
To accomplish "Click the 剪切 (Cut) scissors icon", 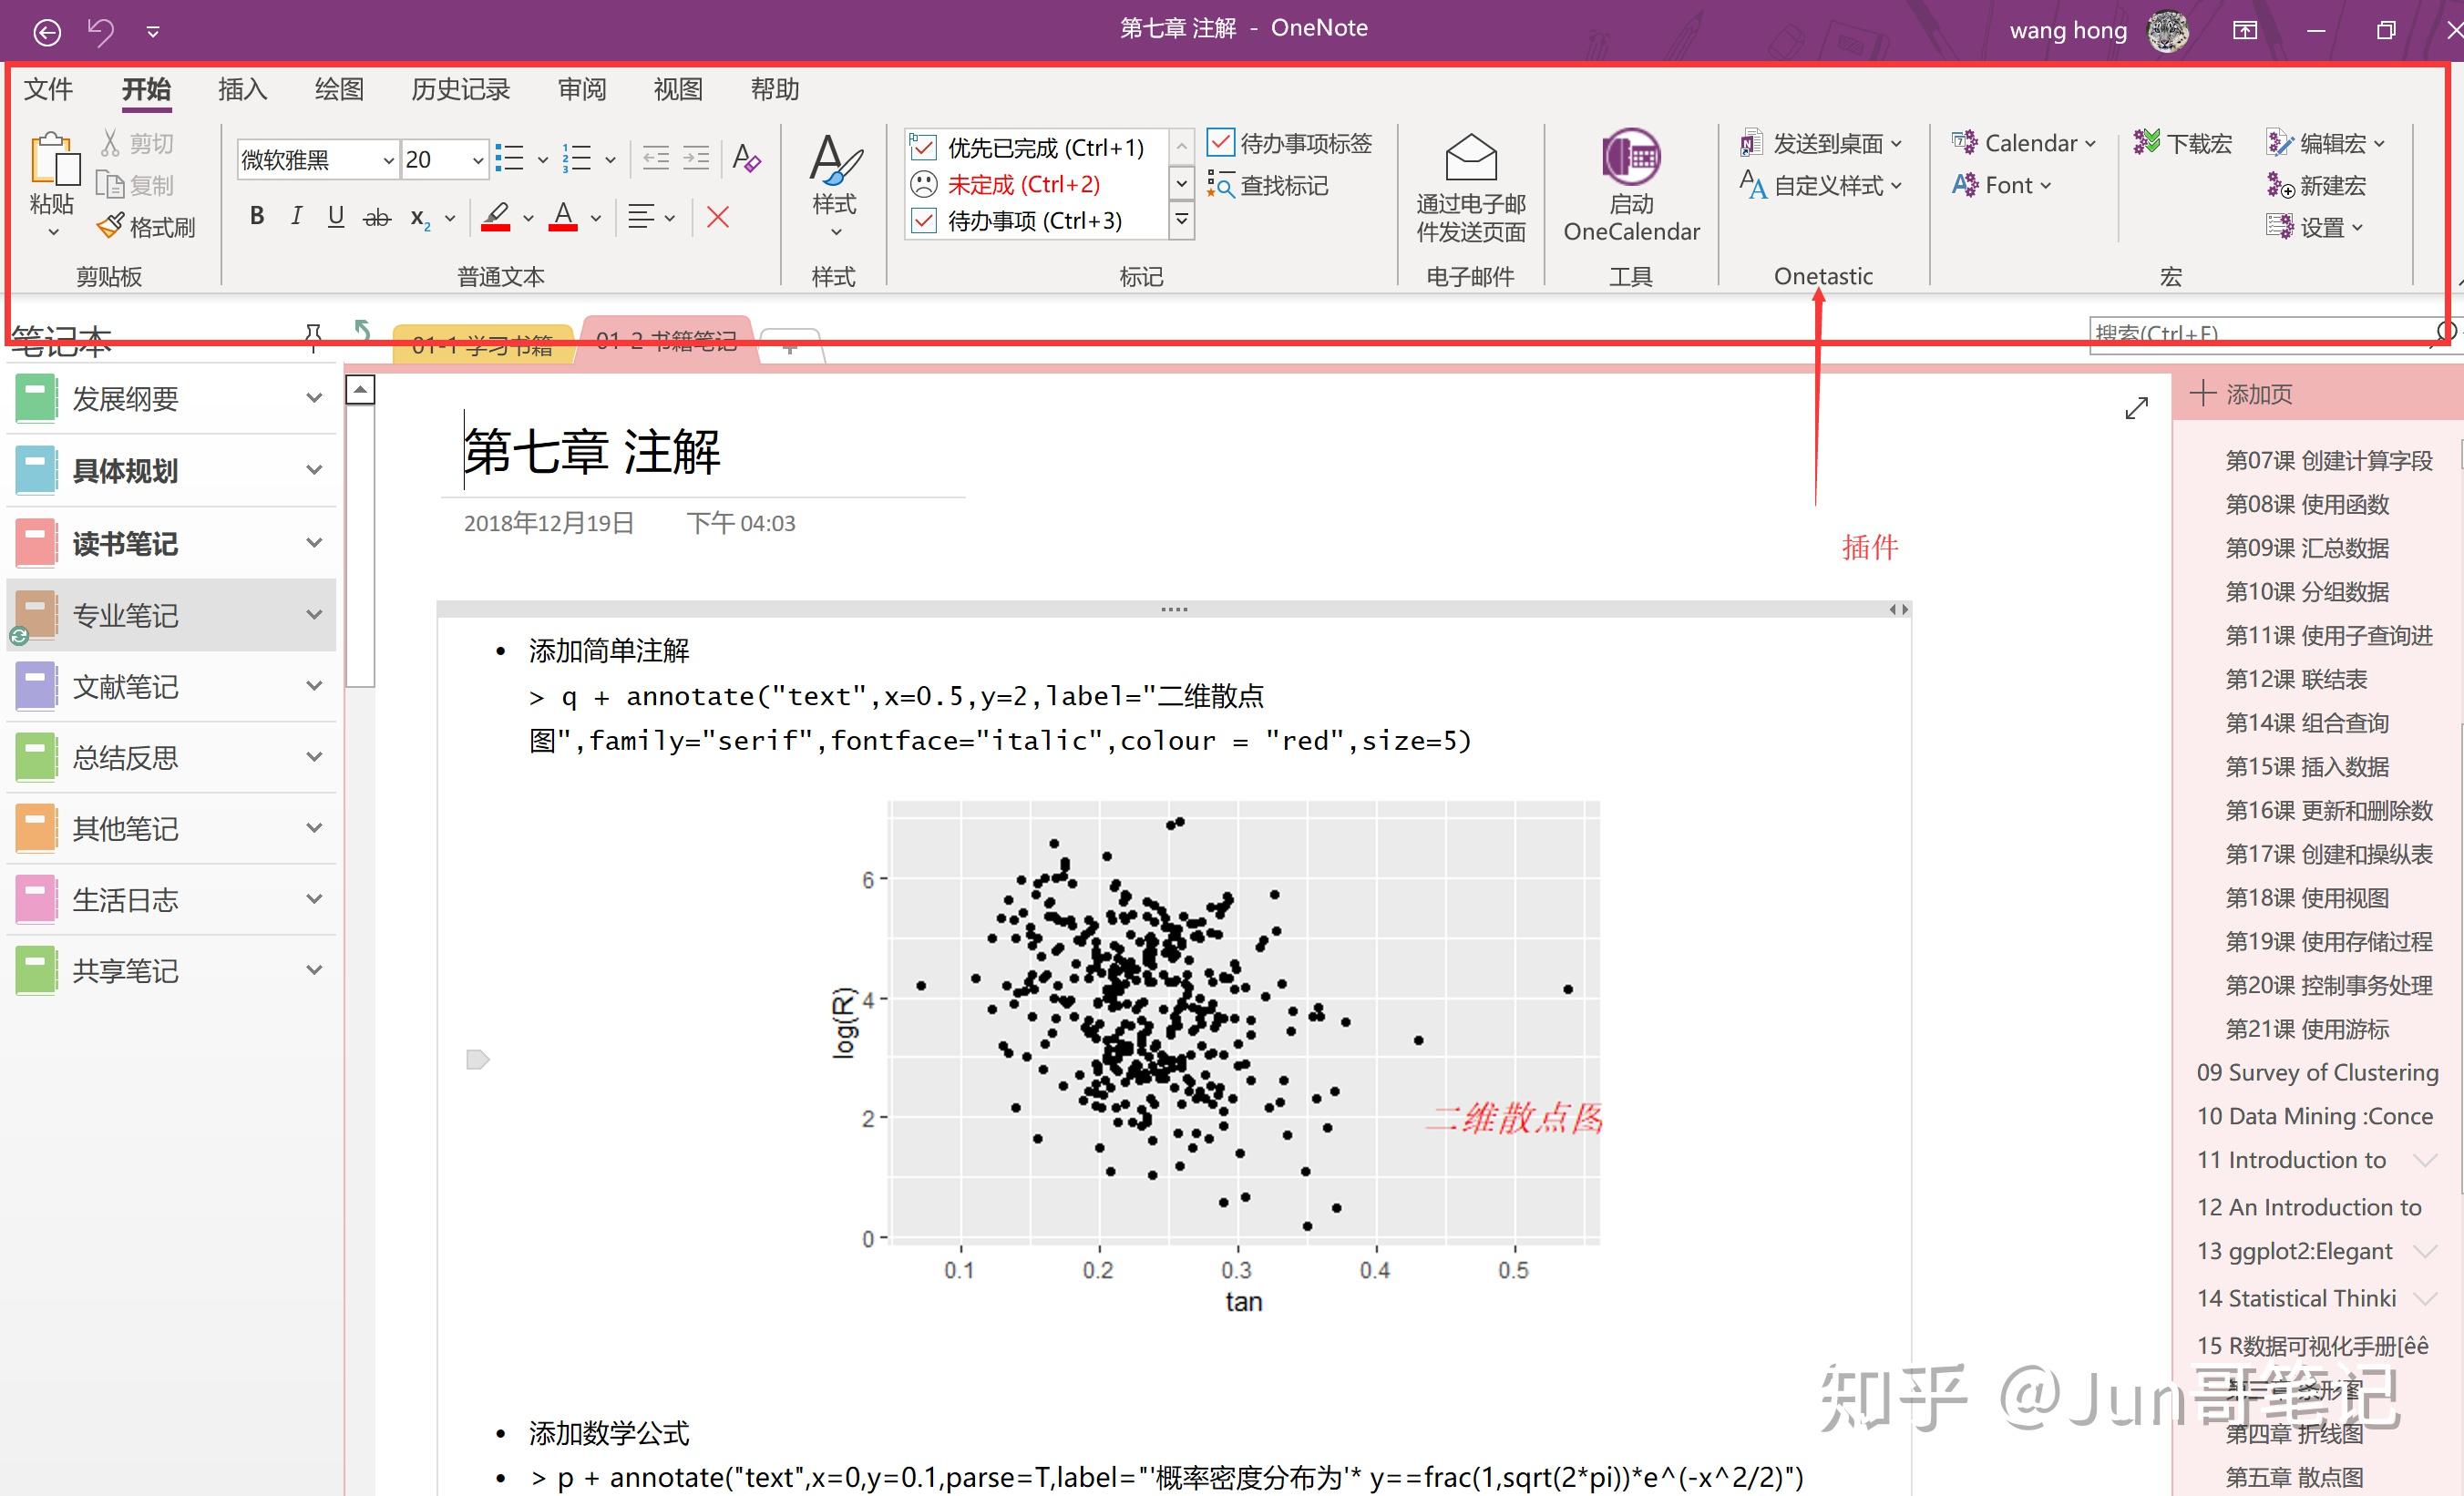I will pos(113,141).
